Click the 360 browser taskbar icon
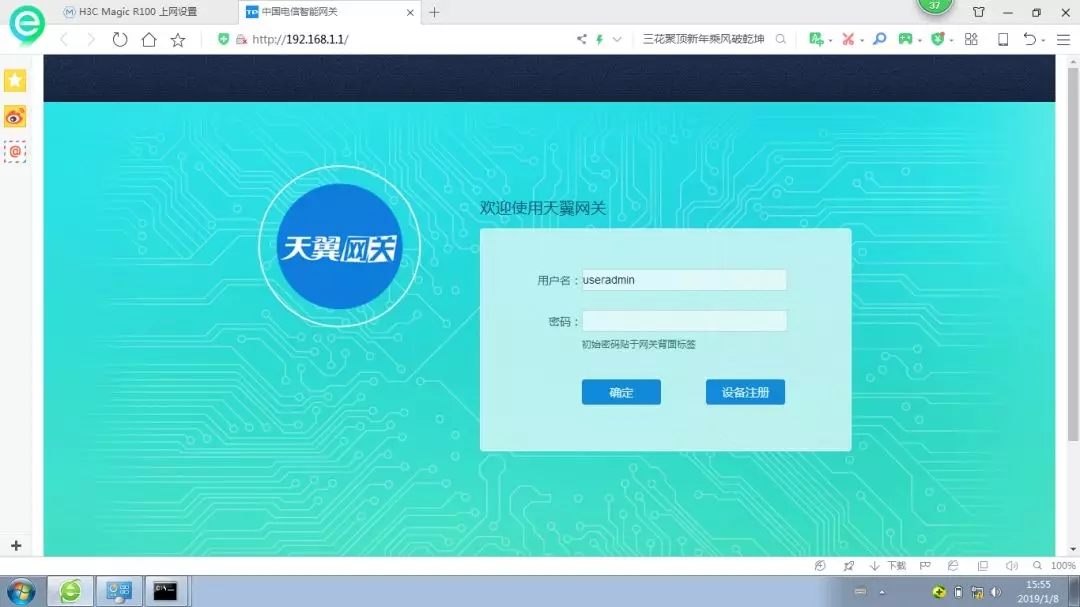Image resolution: width=1080 pixels, height=607 pixels. pos(70,591)
